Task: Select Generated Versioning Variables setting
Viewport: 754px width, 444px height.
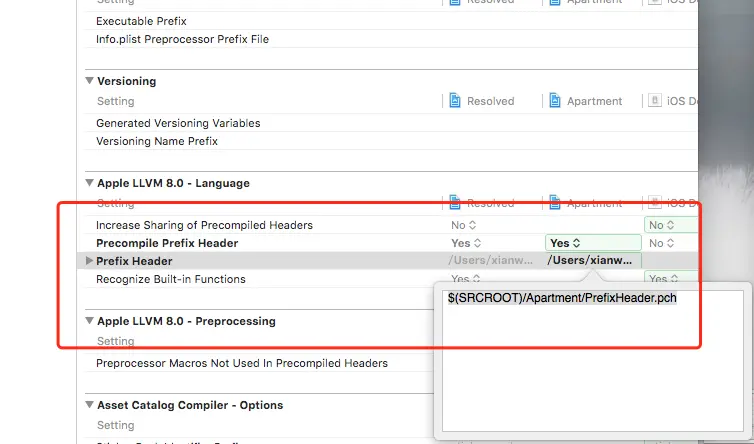Action: pos(178,123)
